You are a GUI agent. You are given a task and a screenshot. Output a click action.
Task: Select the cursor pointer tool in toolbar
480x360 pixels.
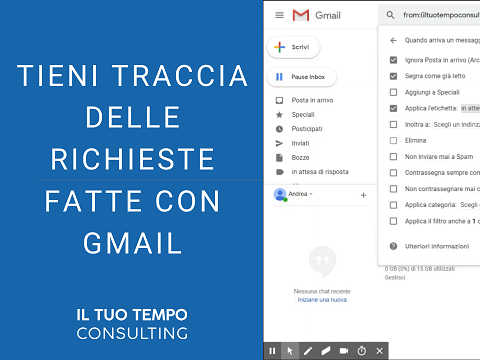[x=290, y=351]
